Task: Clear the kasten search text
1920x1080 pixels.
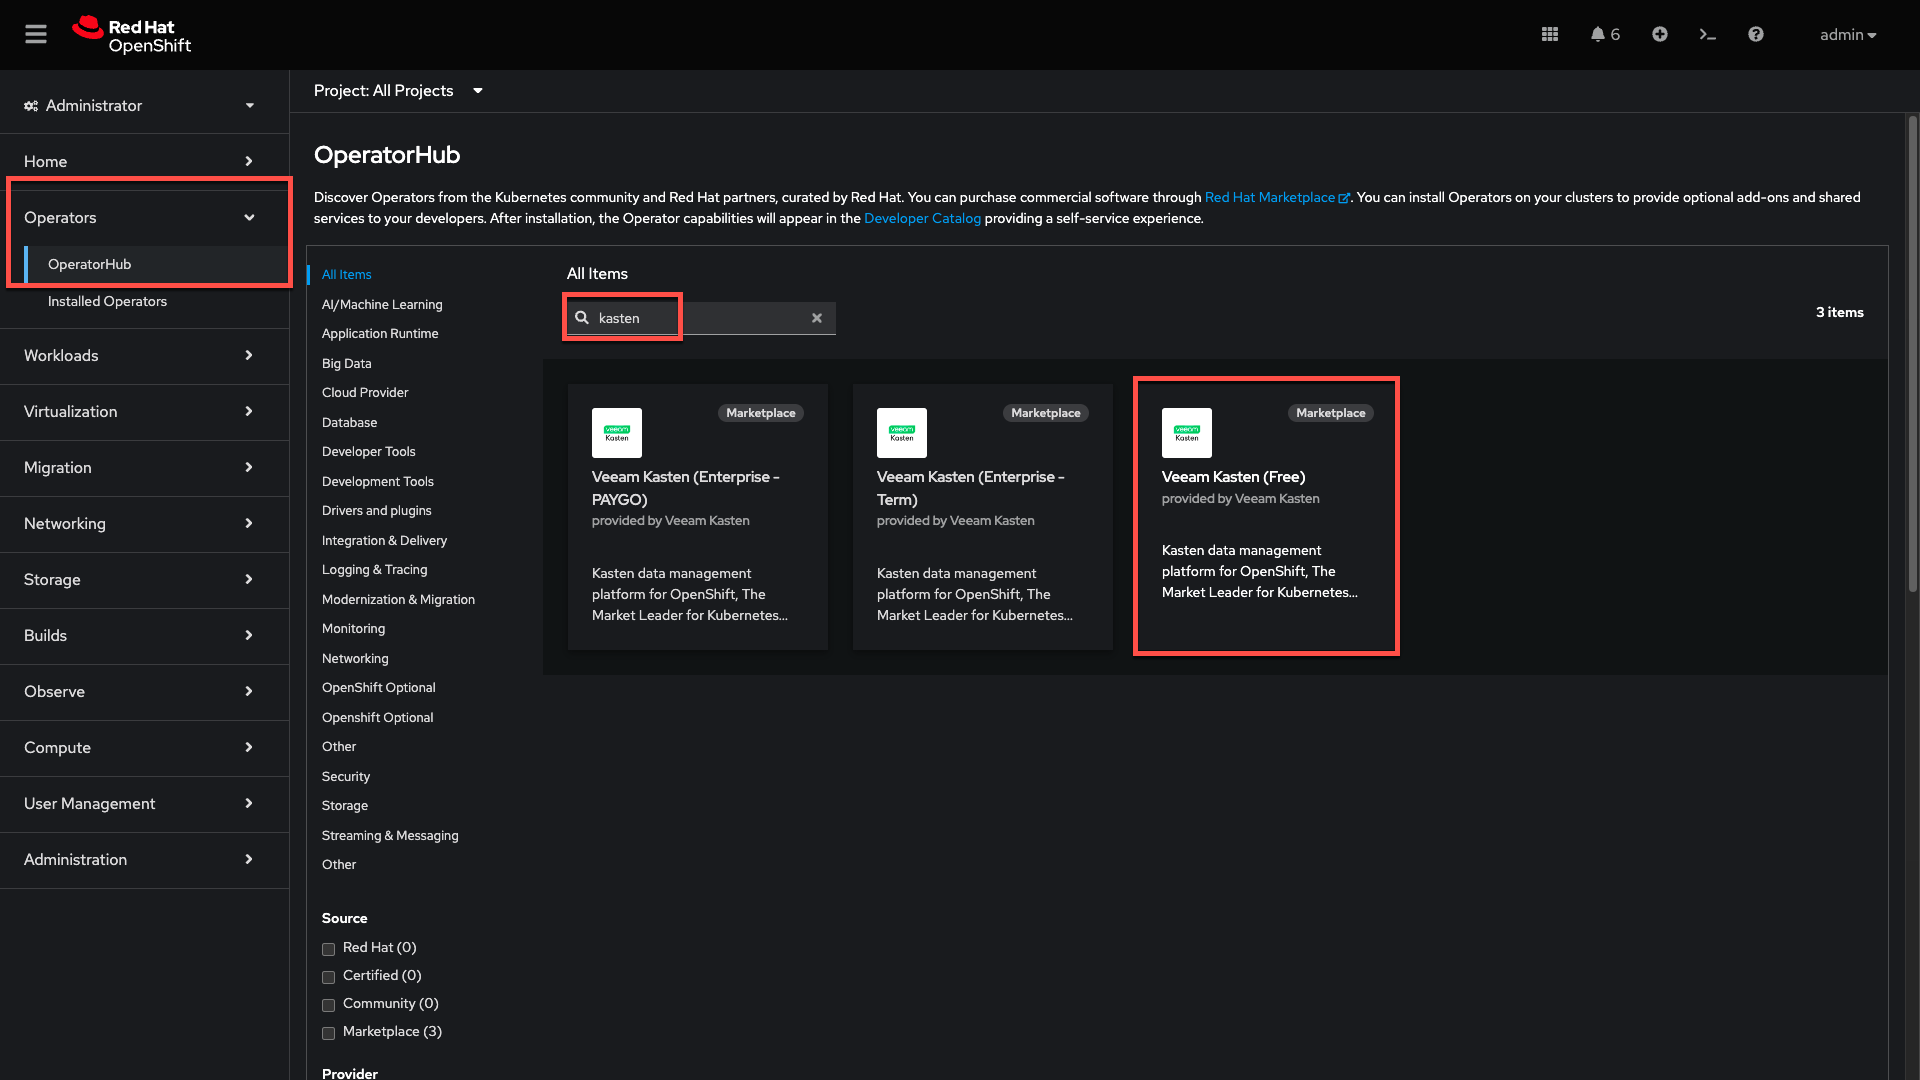Action: [817, 318]
